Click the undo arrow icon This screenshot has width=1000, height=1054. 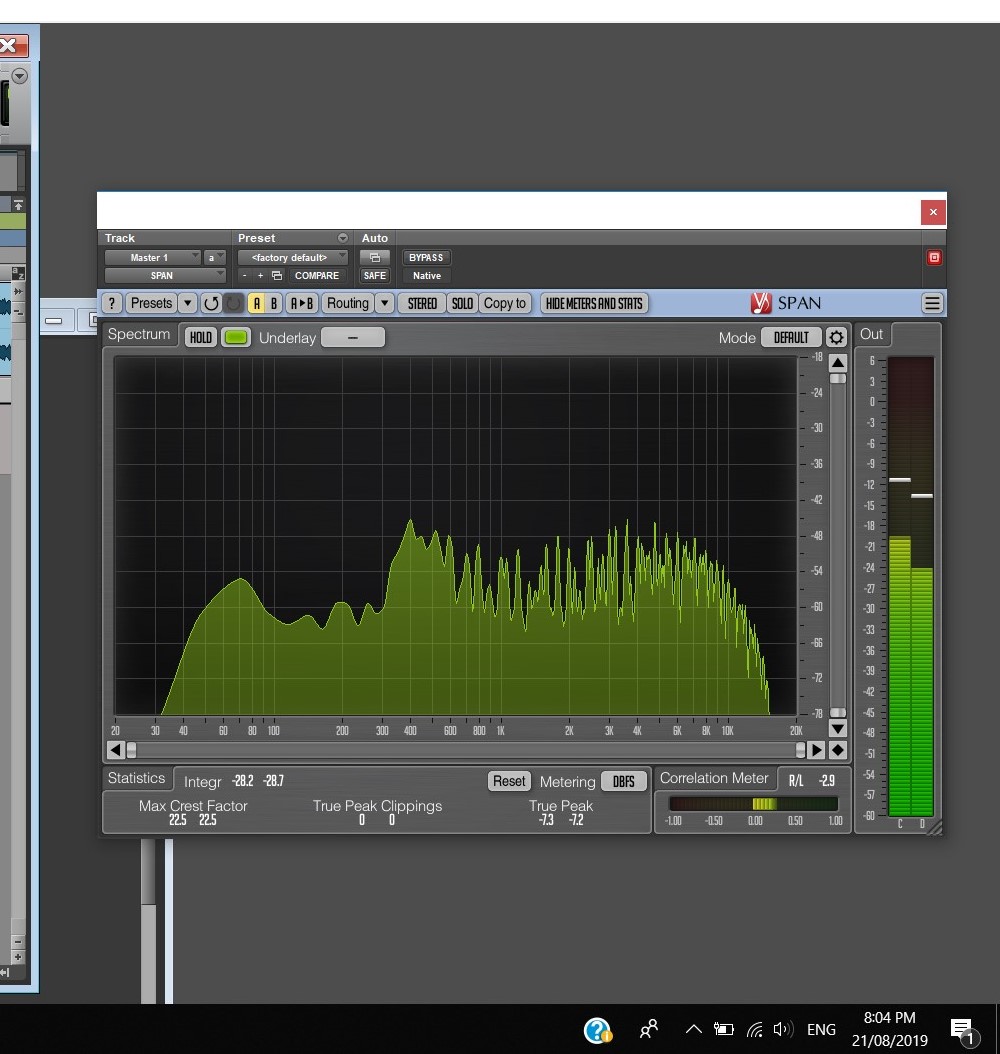tap(211, 303)
